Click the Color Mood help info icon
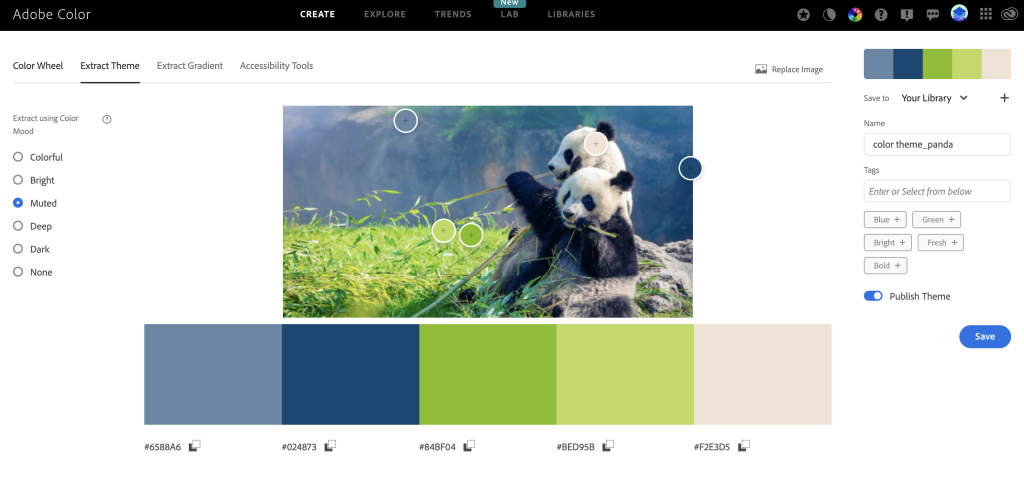 (x=107, y=120)
